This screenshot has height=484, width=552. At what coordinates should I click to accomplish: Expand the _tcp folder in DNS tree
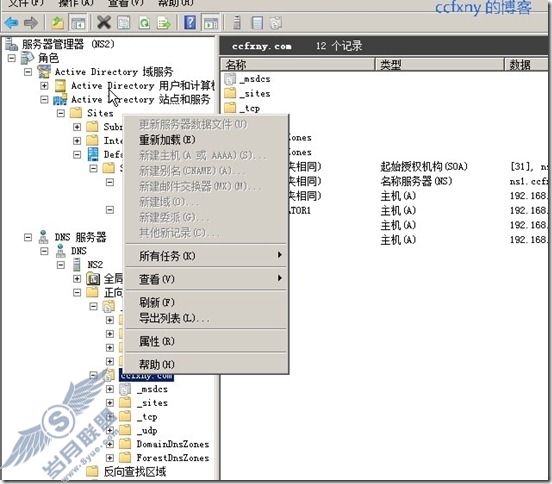[x=110, y=417]
